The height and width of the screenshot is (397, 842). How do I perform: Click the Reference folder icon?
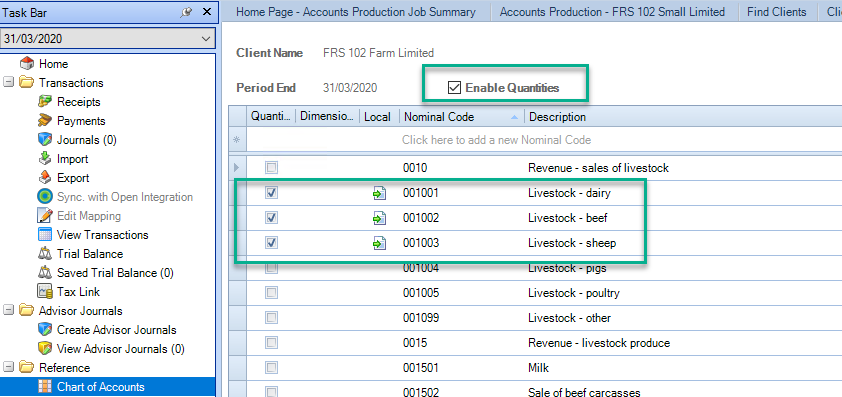(x=26, y=367)
